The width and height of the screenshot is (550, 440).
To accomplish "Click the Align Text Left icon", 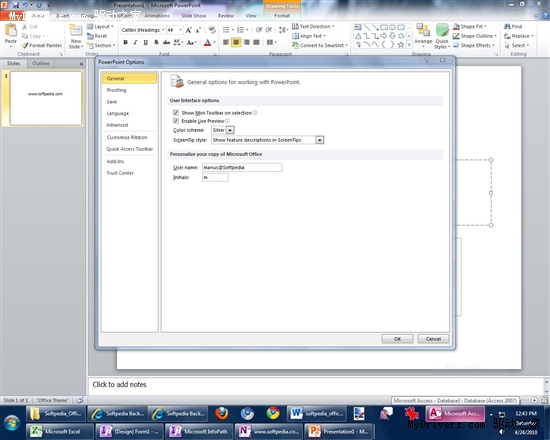I will point(226,42).
